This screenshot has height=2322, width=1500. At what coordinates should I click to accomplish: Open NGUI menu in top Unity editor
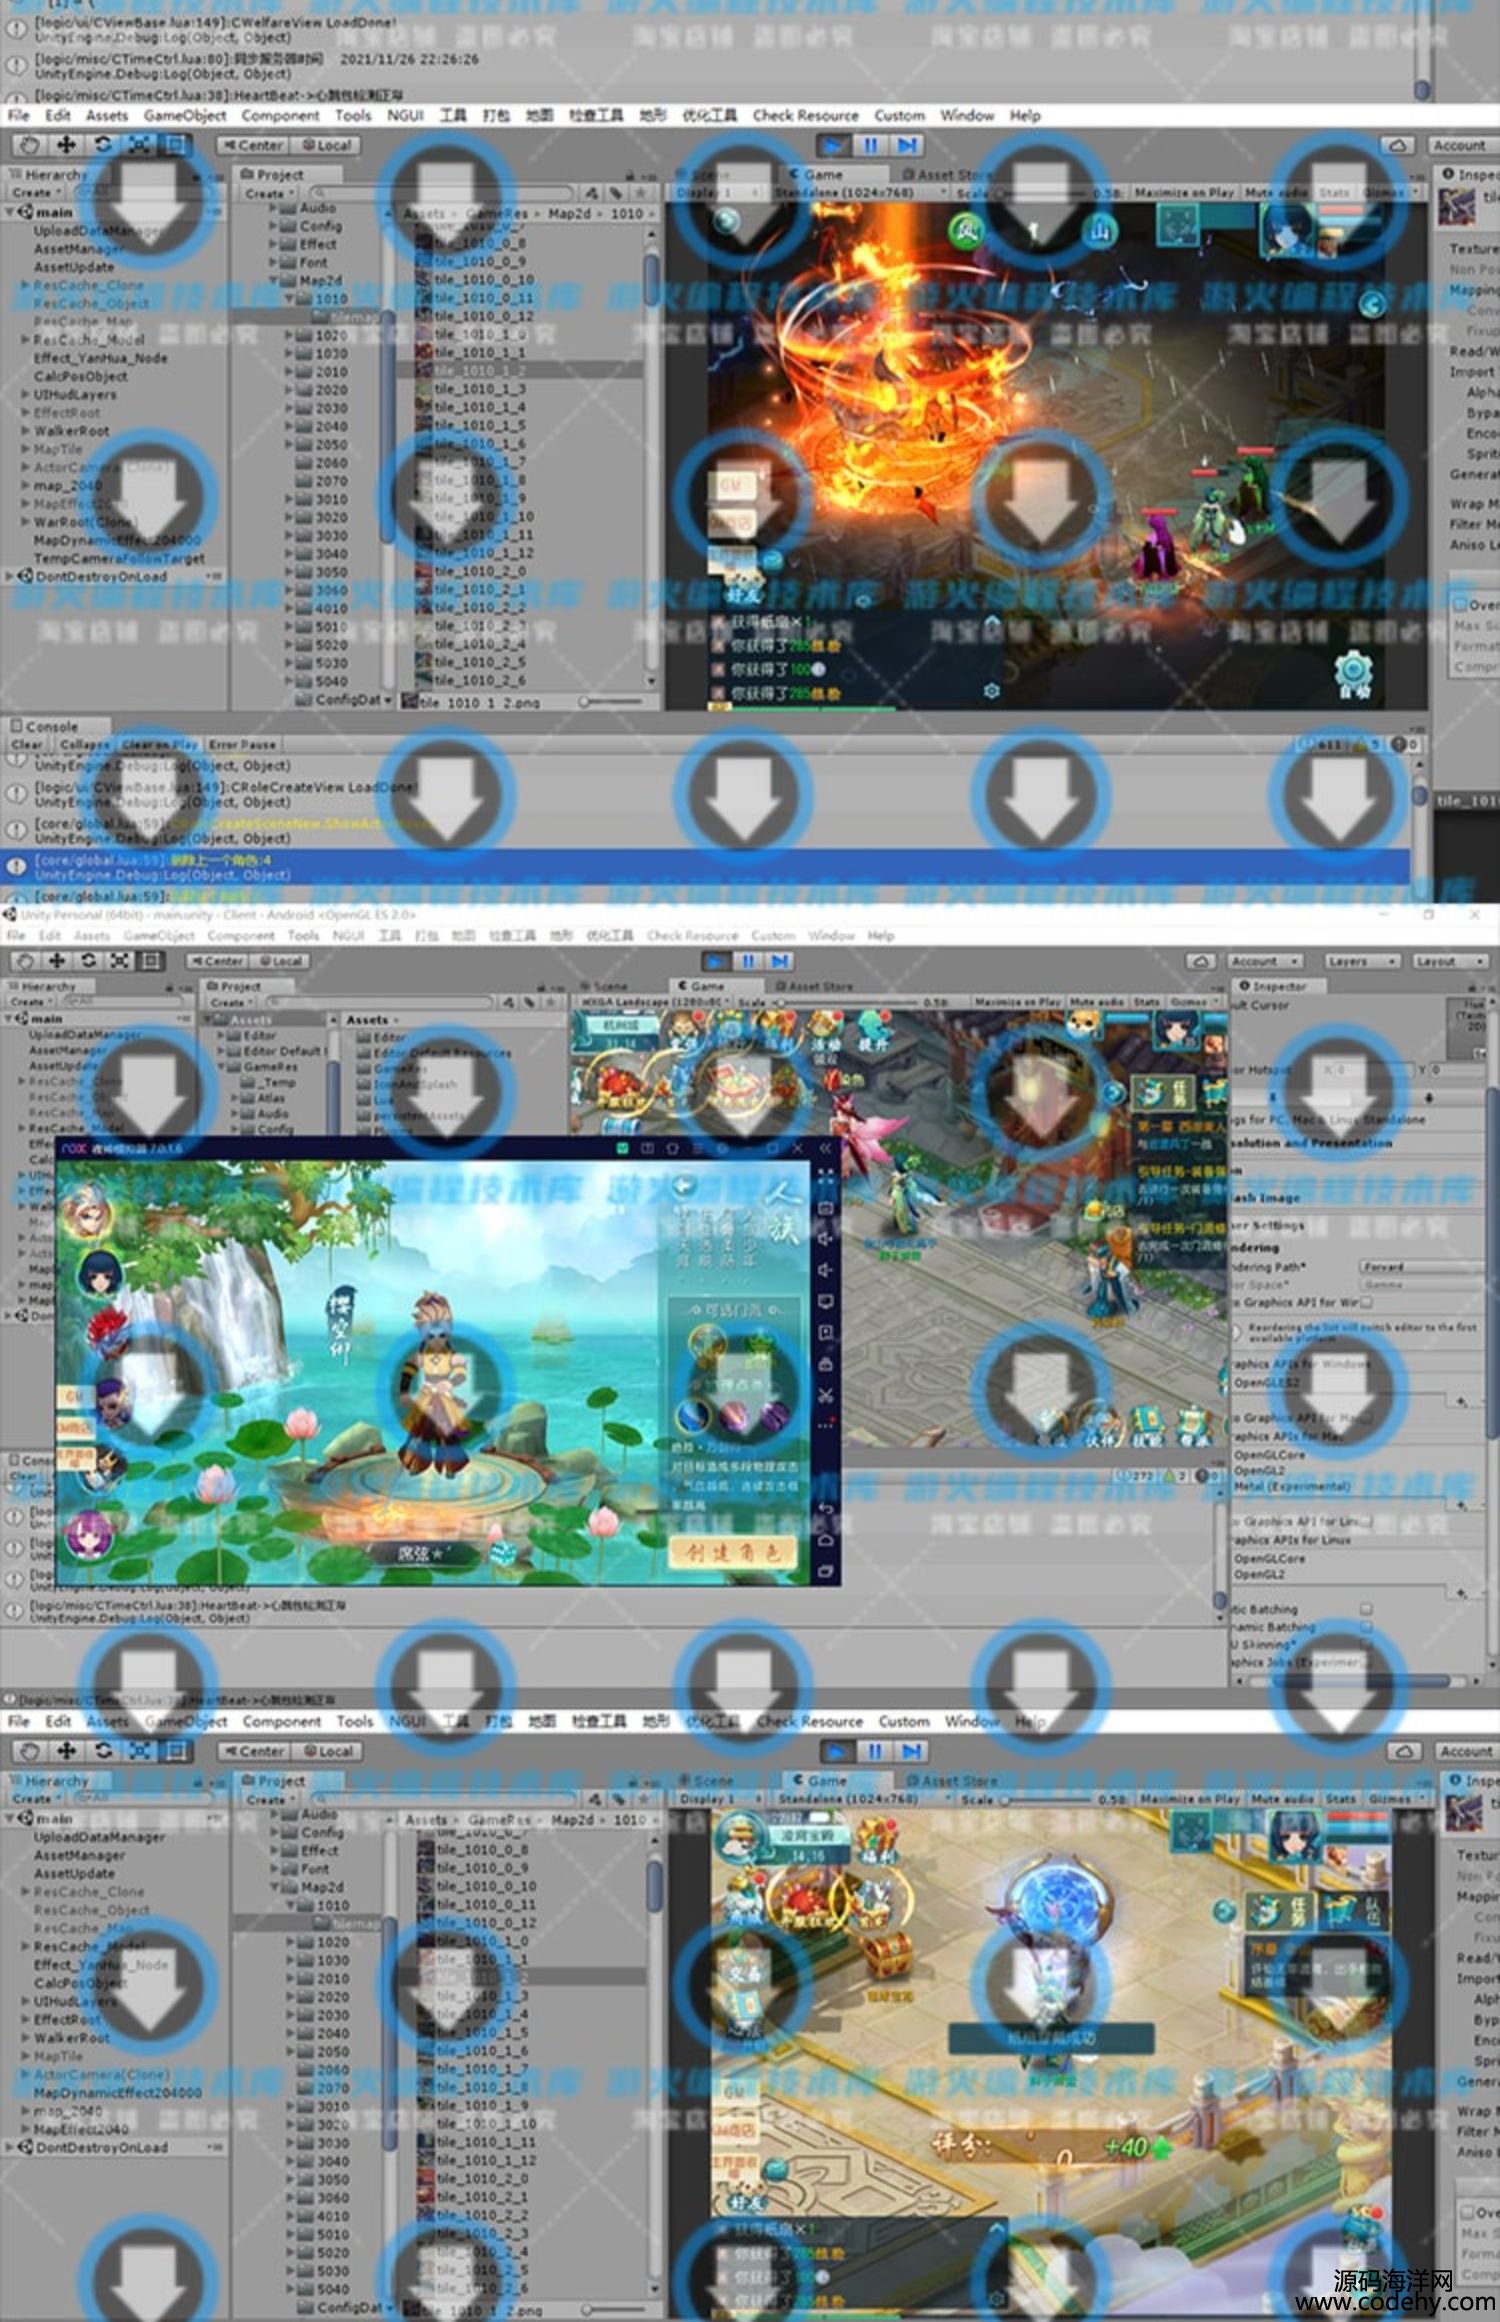tap(405, 116)
